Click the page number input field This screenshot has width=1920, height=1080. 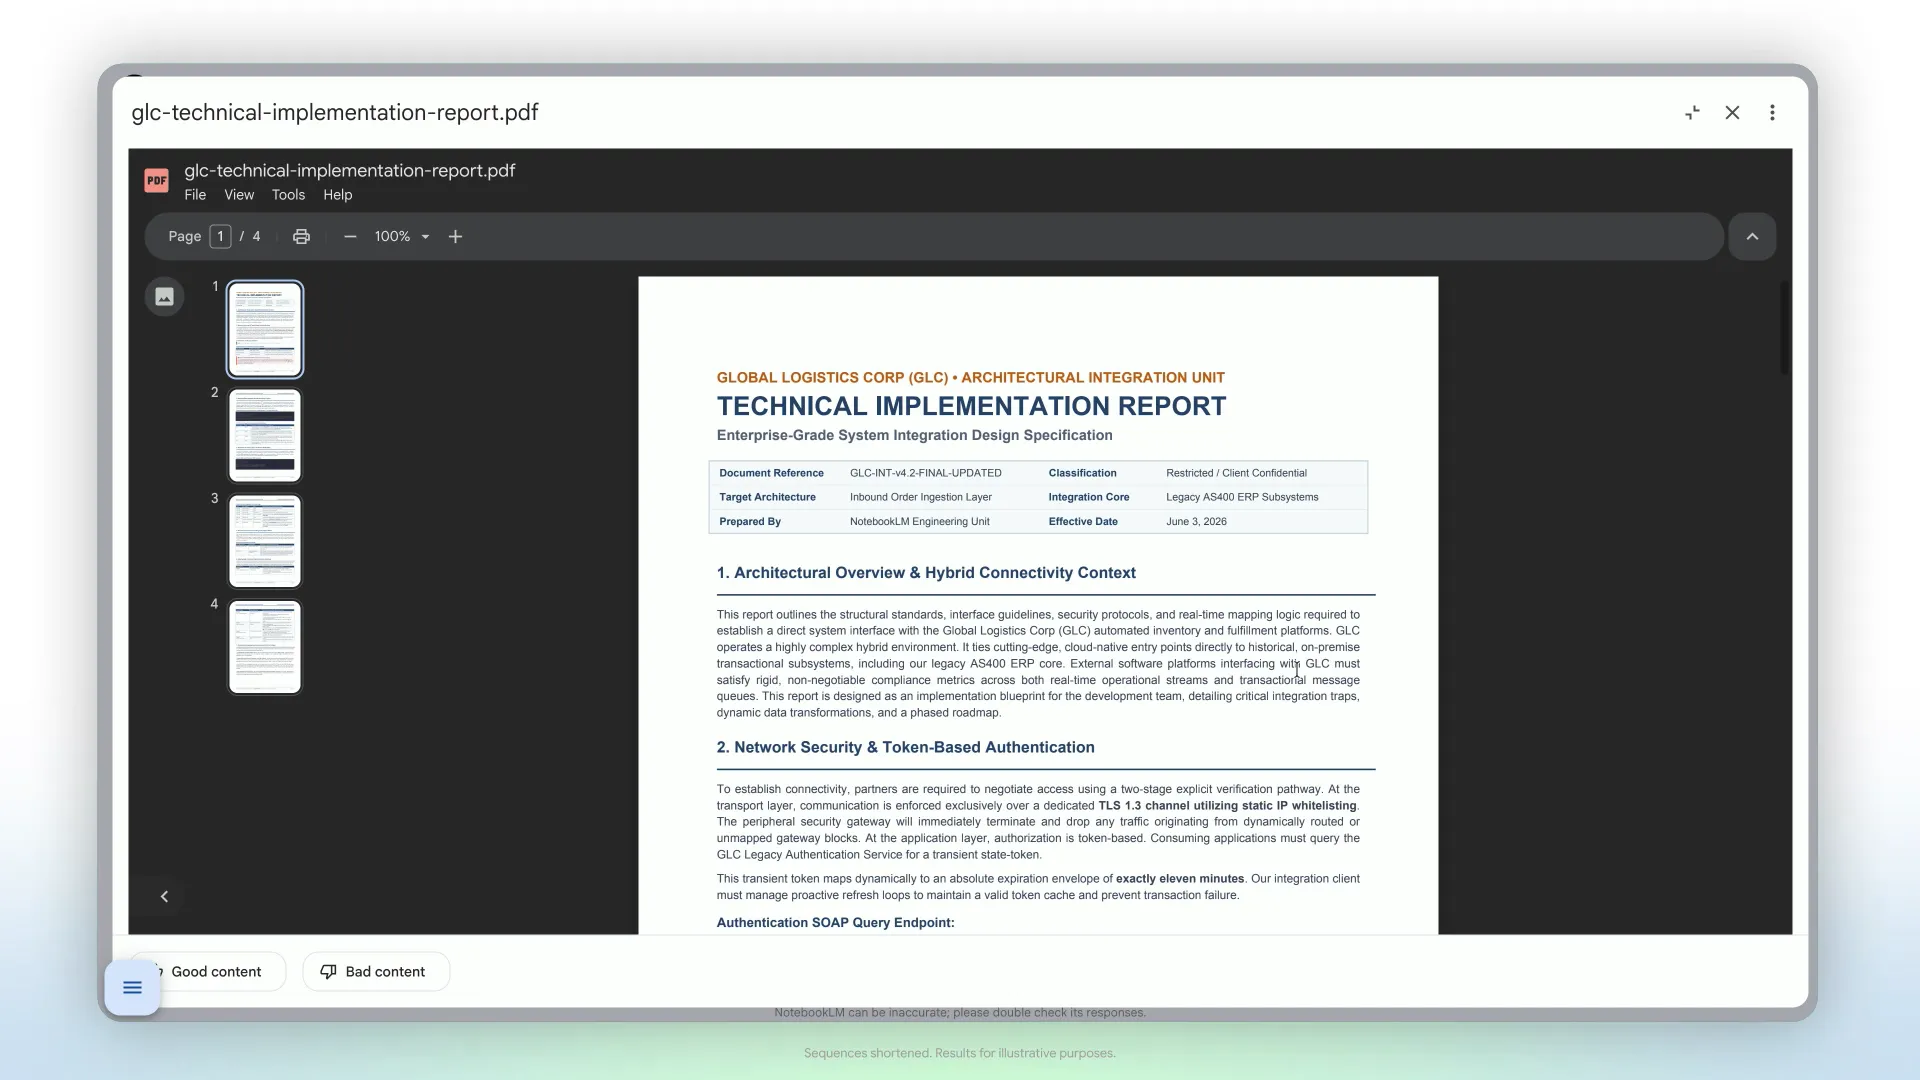pyautogui.click(x=220, y=237)
